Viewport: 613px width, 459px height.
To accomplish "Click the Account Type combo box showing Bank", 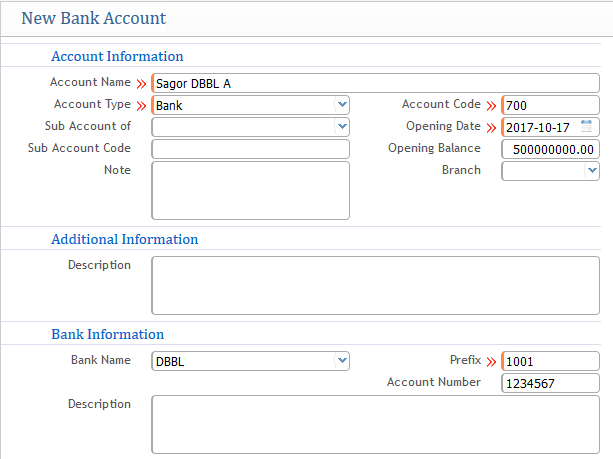I will coord(250,105).
